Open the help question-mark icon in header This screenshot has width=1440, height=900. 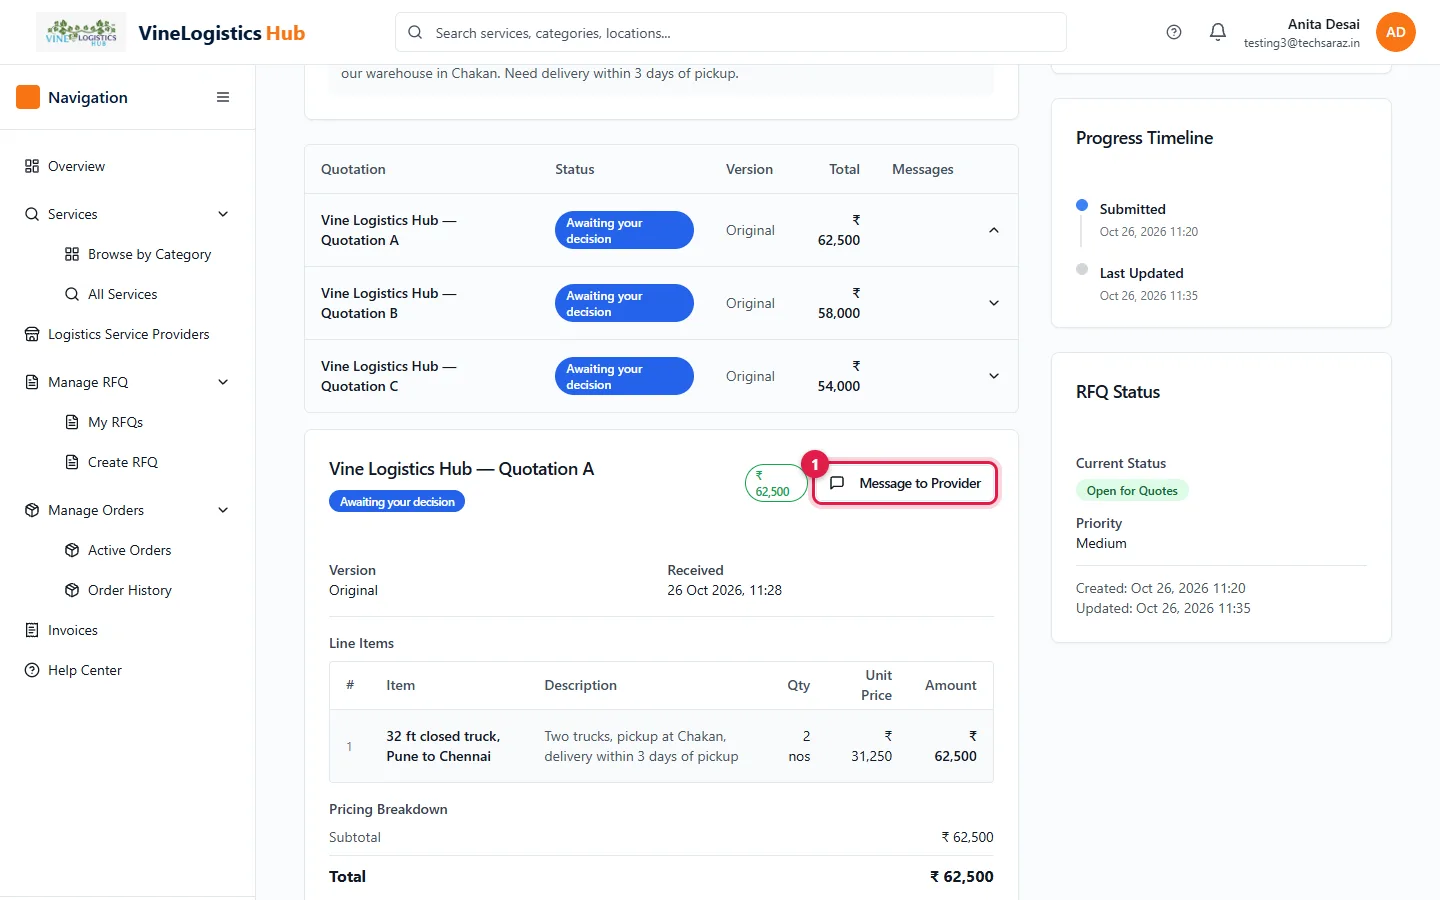1174,32
